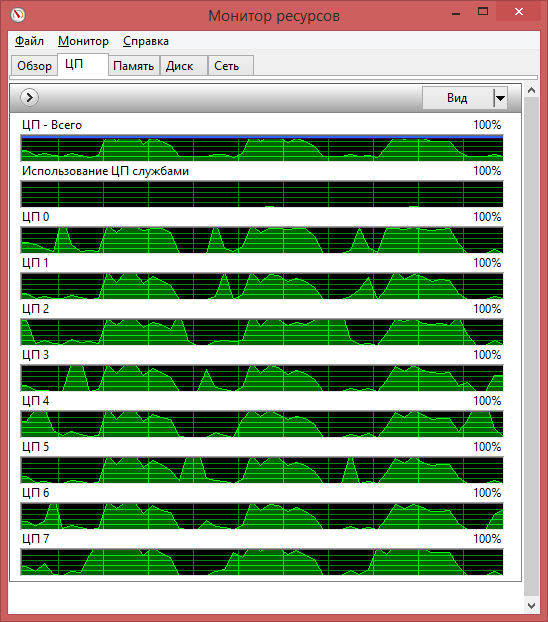This screenshot has width=548, height=622.
Task: Click the ЦП 0 core graph
Action: (262, 240)
